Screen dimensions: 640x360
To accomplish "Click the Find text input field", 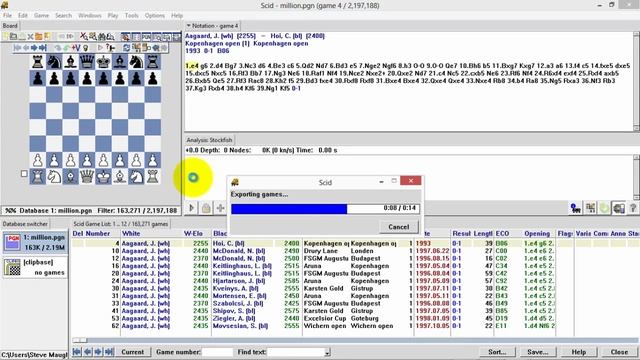I will pos(296,352).
